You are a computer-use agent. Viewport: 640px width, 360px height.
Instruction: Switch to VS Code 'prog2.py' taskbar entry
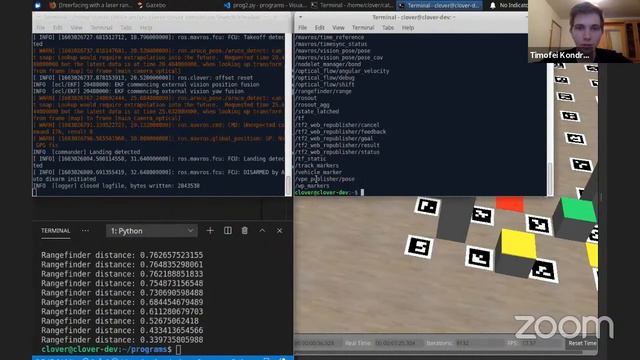pyautogui.click(x=264, y=5)
